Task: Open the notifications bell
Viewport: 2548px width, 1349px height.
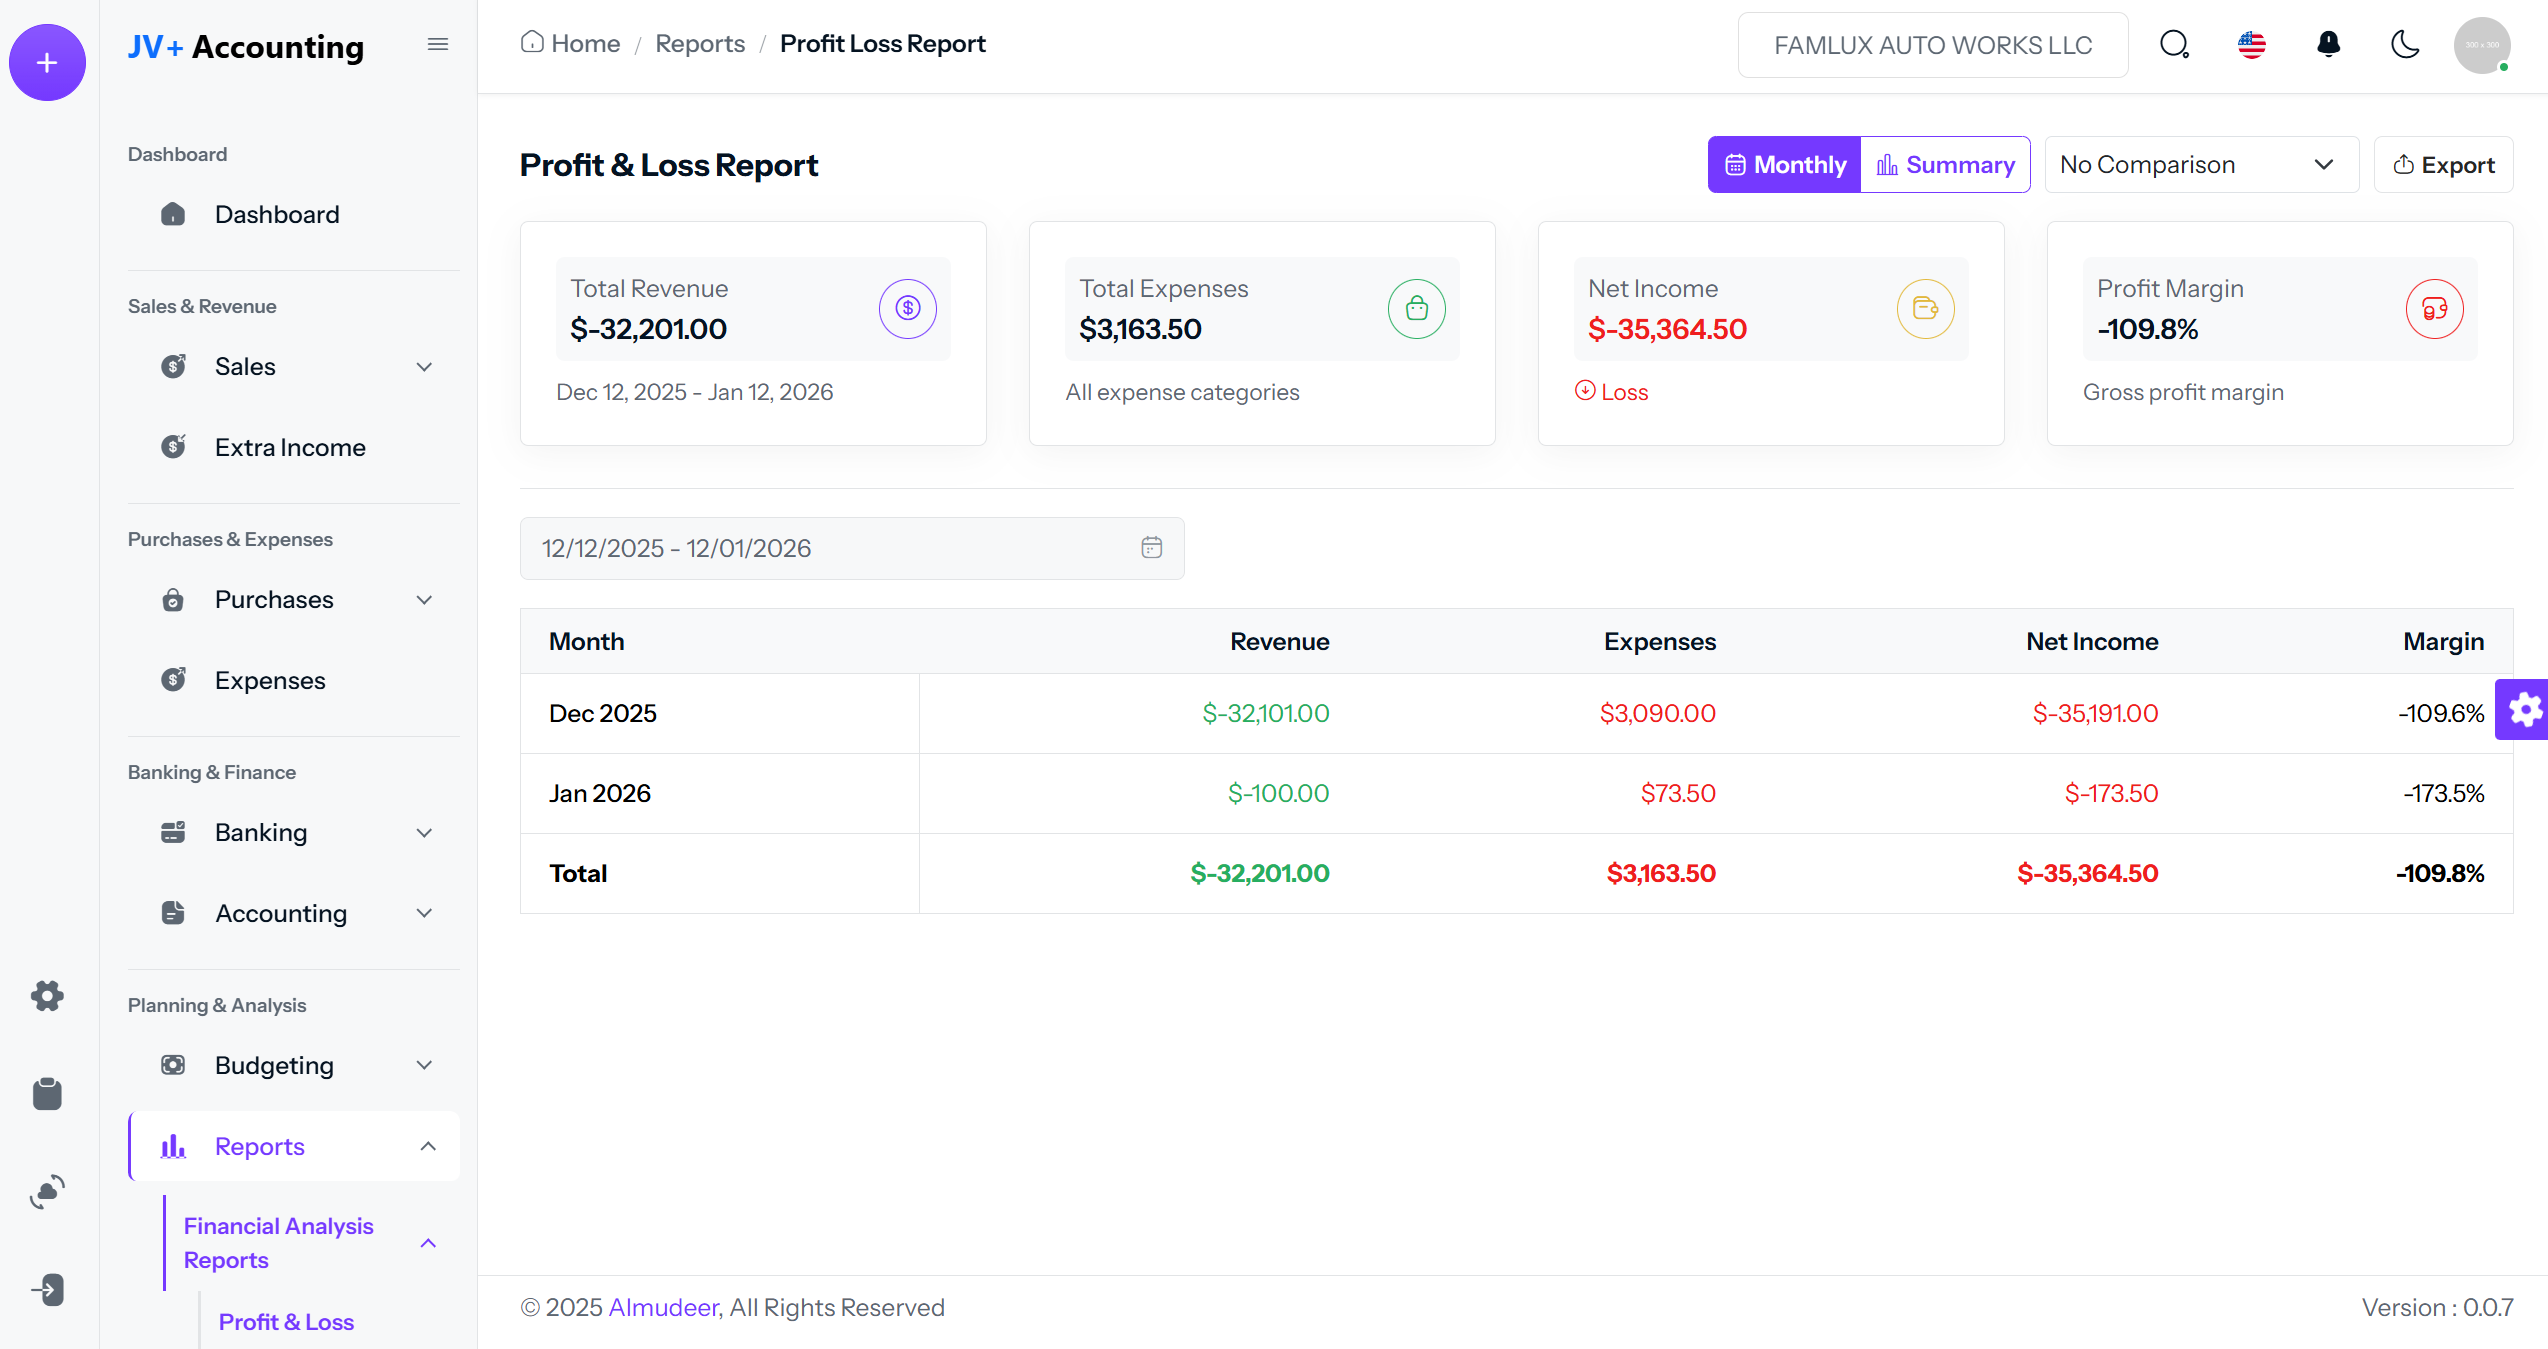Action: click(x=2328, y=45)
